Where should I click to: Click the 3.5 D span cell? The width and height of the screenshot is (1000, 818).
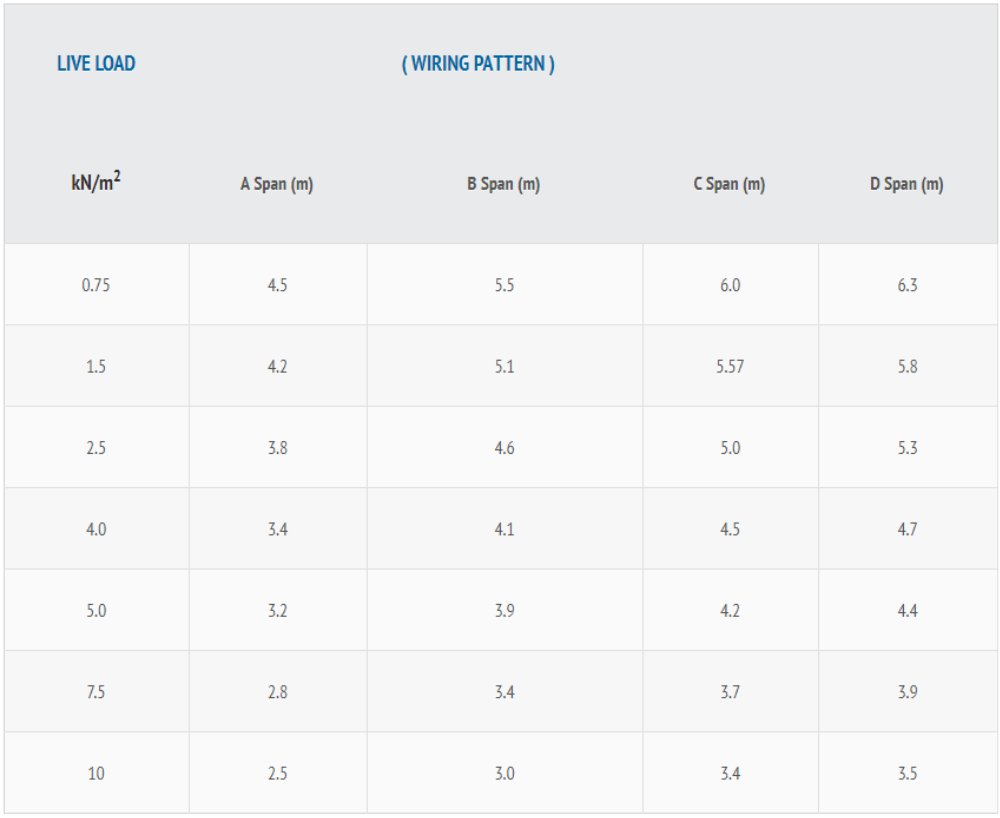(x=908, y=773)
